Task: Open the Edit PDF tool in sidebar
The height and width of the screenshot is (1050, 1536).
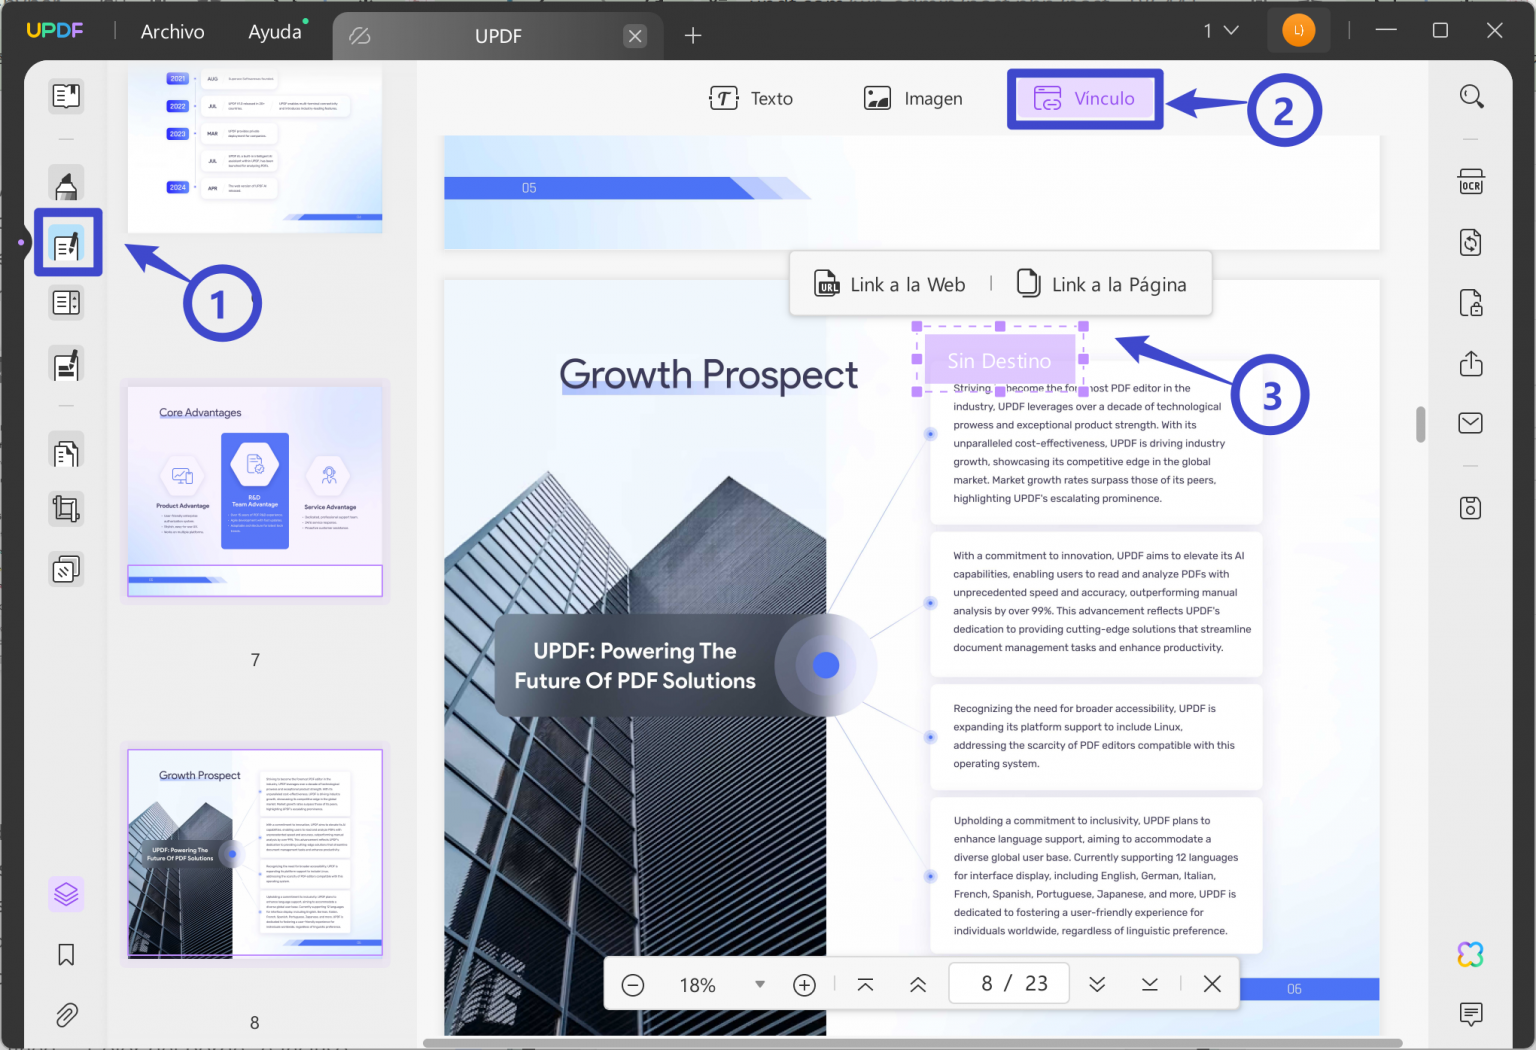Action: [x=67, y=243]
